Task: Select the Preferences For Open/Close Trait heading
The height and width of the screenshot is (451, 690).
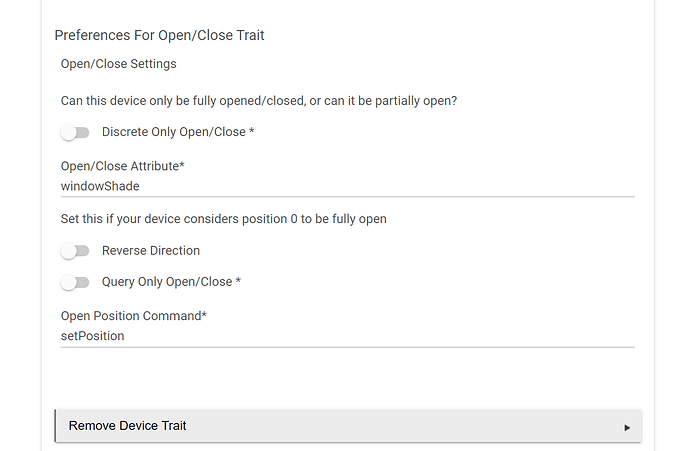Action: [x=159, y=35]
